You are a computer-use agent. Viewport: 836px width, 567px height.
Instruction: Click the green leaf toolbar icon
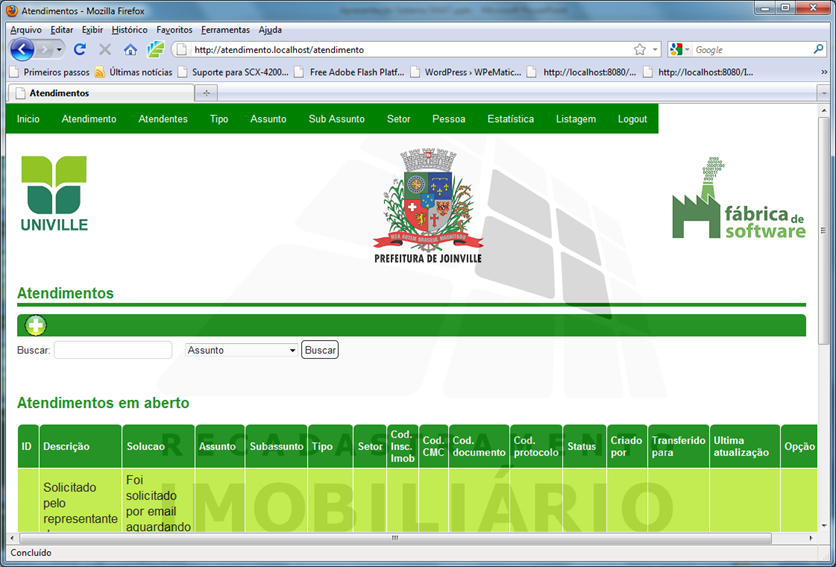156,50
